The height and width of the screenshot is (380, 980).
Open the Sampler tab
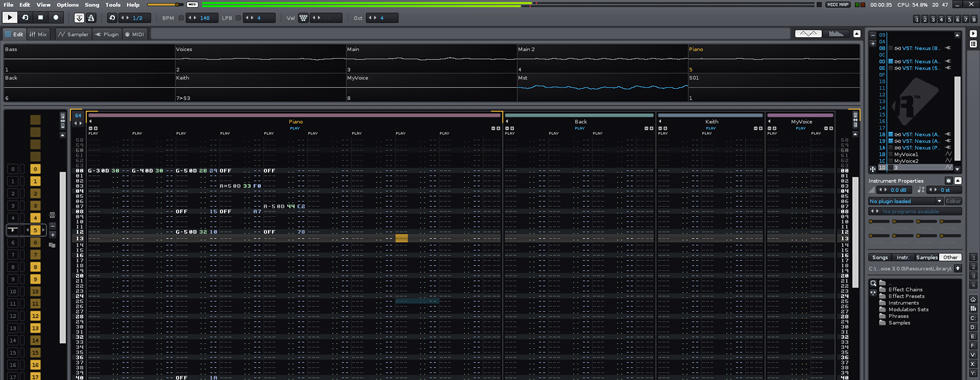point(73,34)
